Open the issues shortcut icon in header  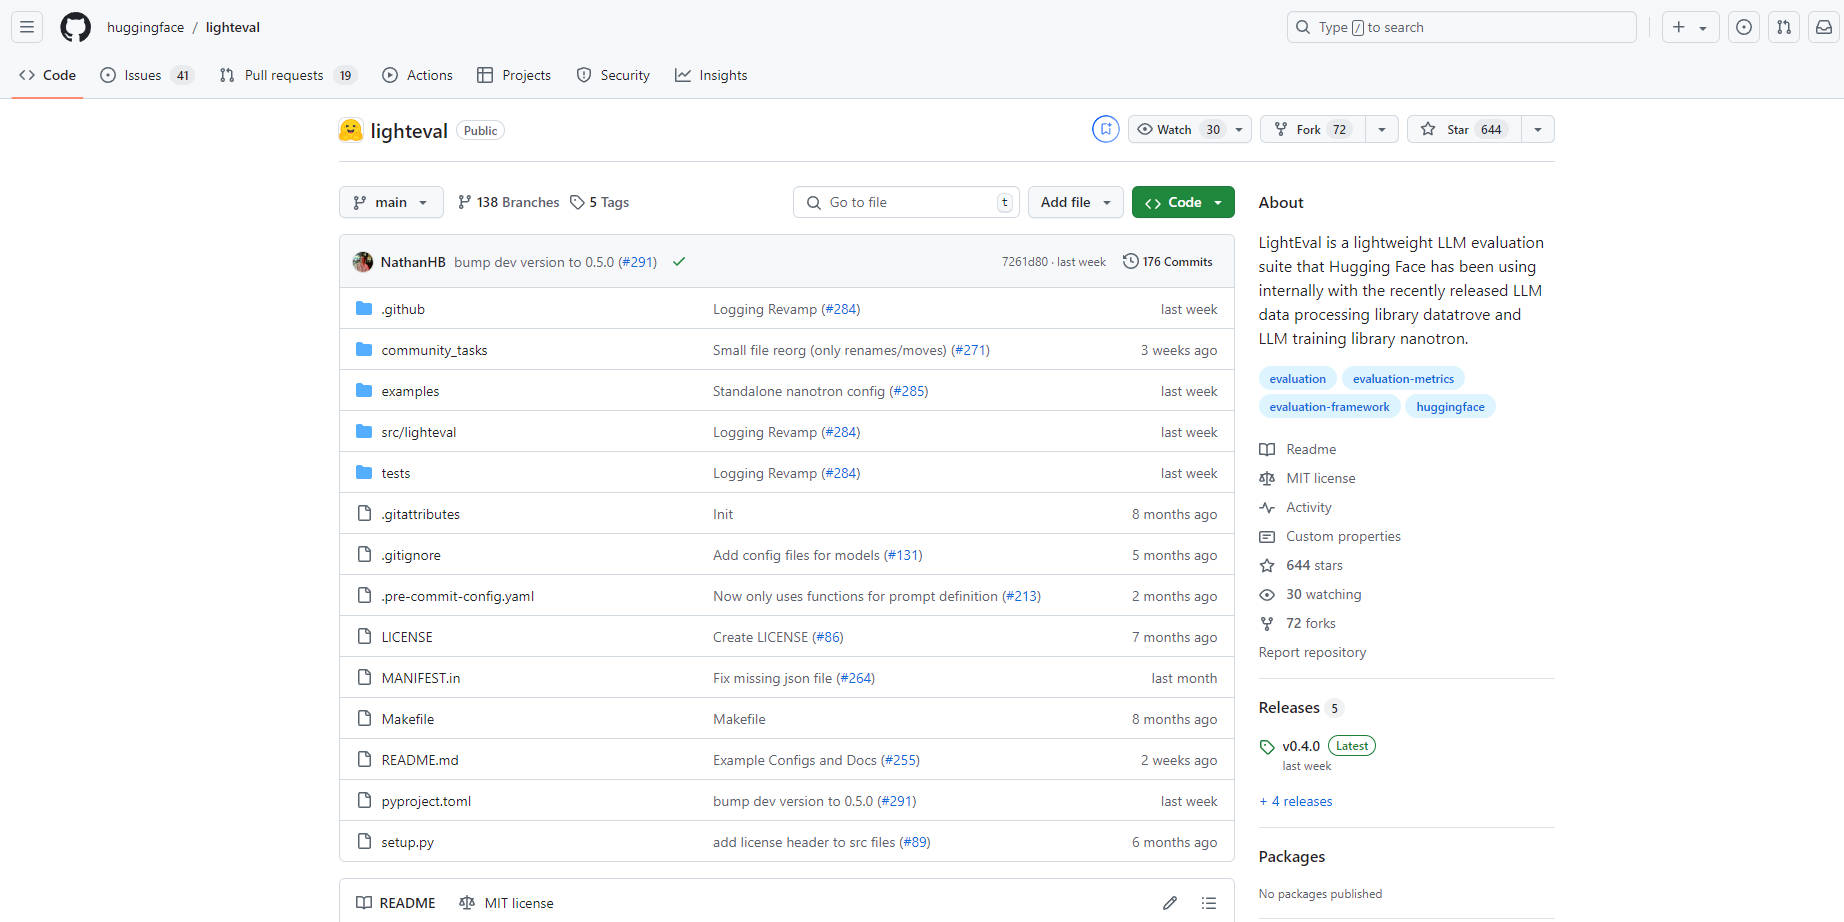(1744, 27)
